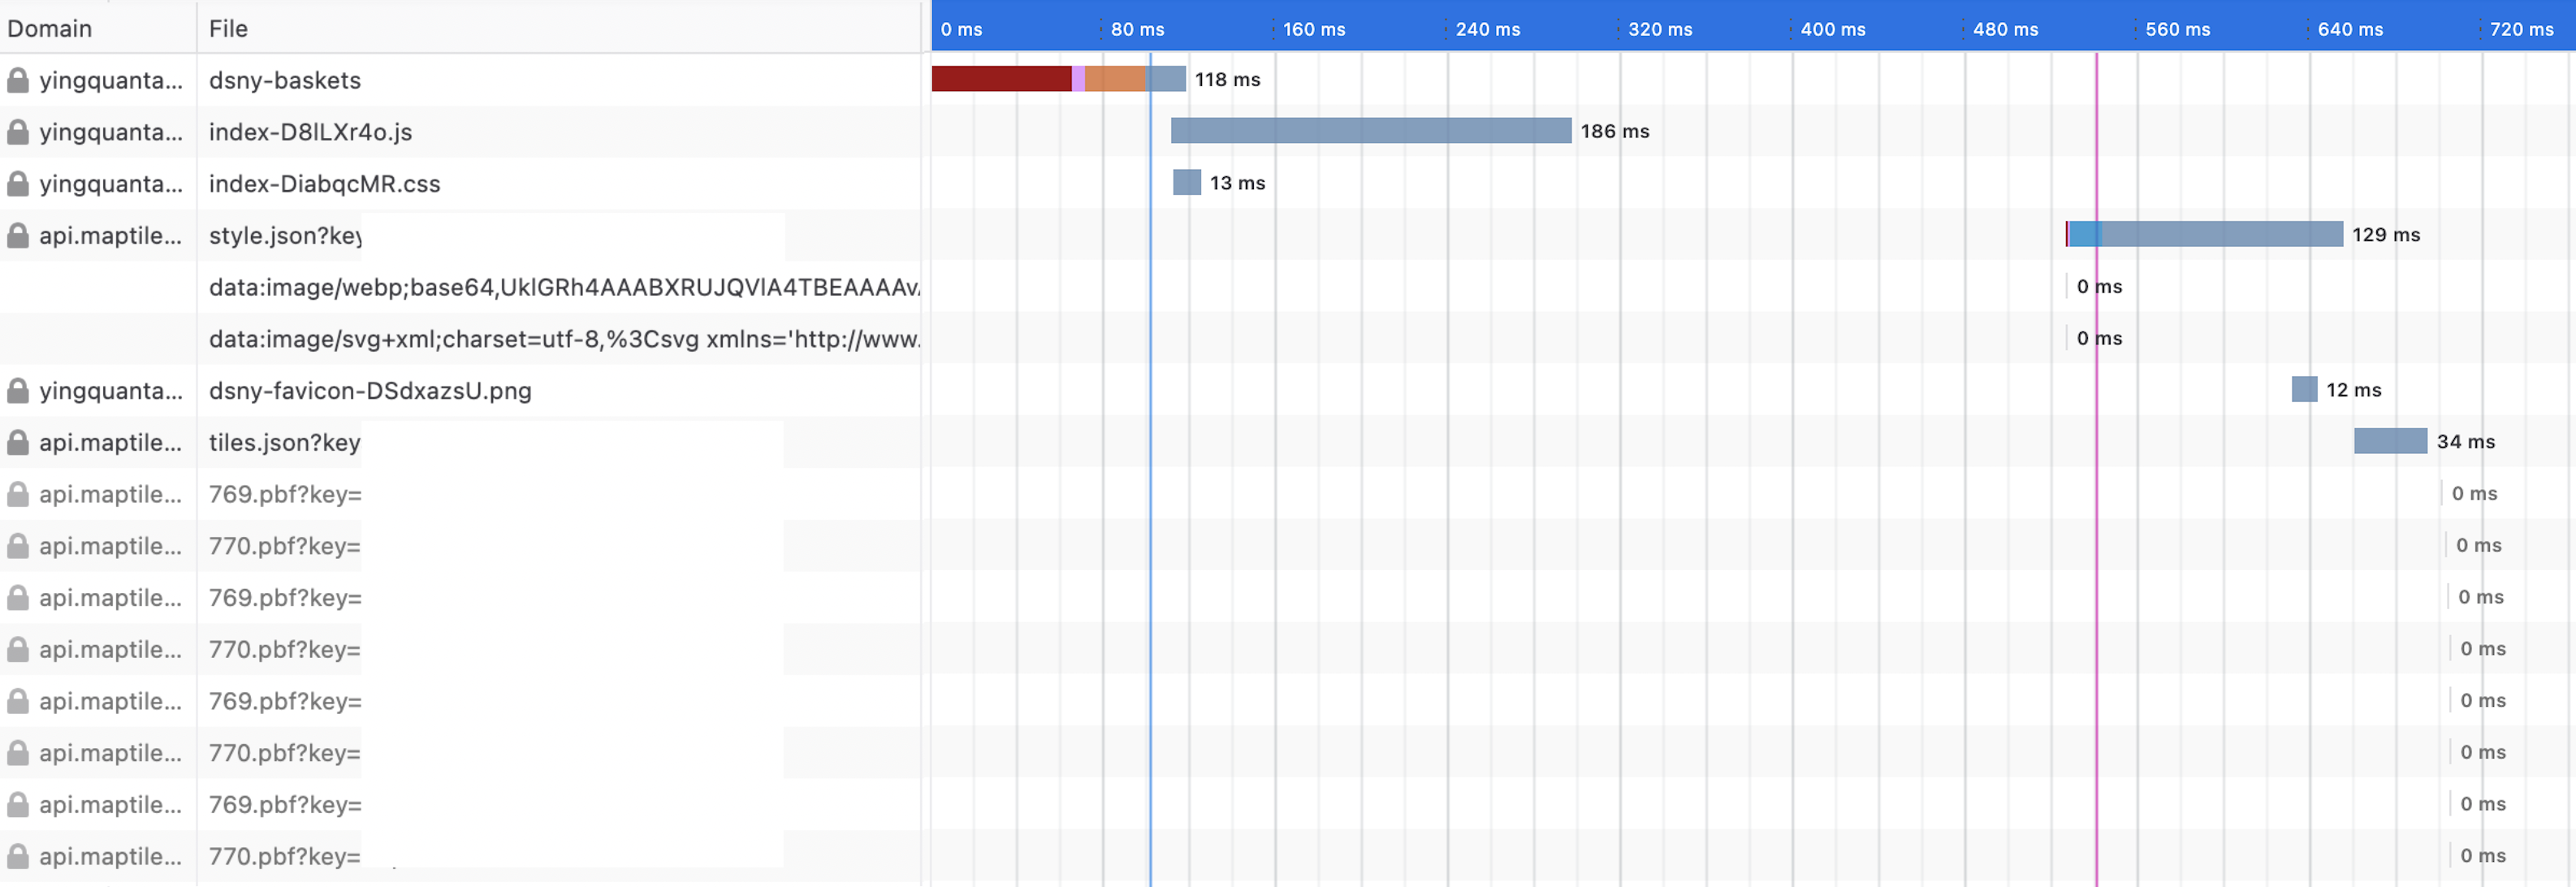Click the lock icon on the first 769.pbf row
The image size is (2576, 887).
[18, 494]
